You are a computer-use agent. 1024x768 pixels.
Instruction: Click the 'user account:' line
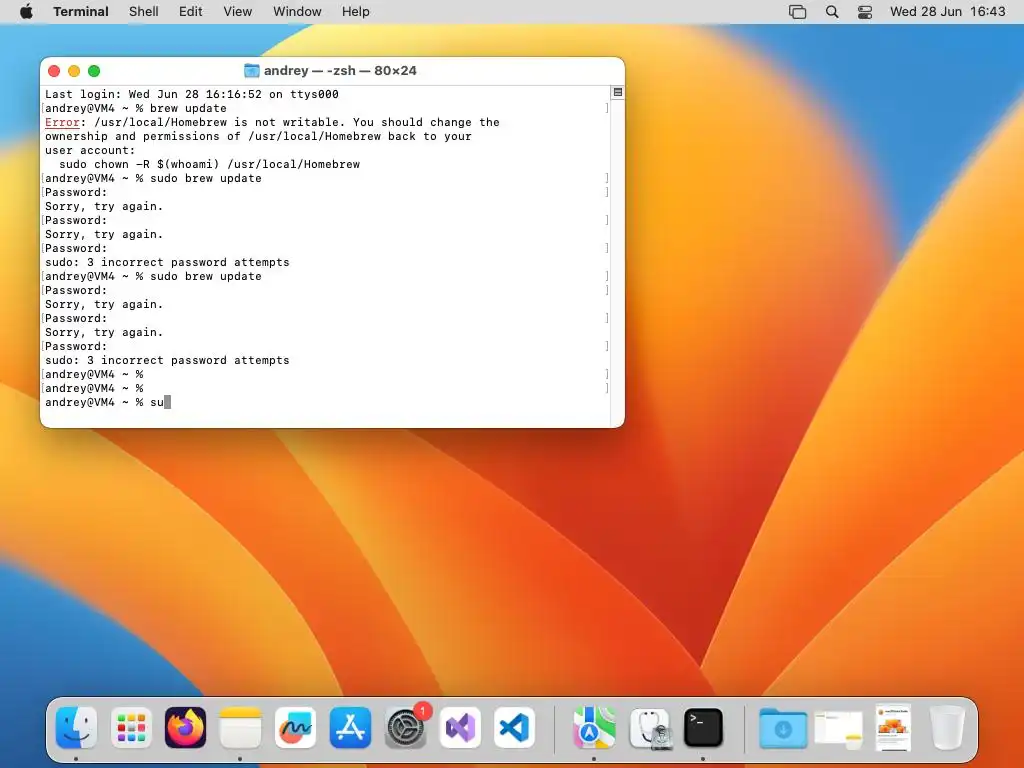pyautogui.click(x=90, y=150)
